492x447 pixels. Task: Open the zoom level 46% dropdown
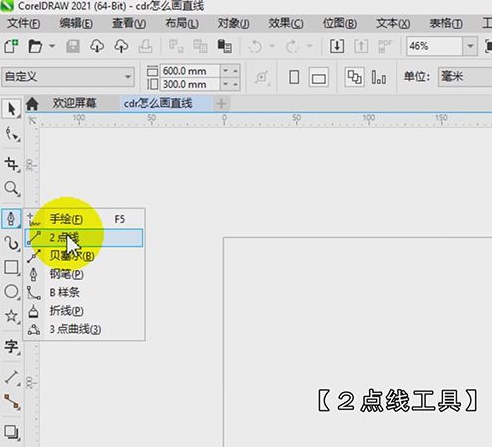point(470,46)
